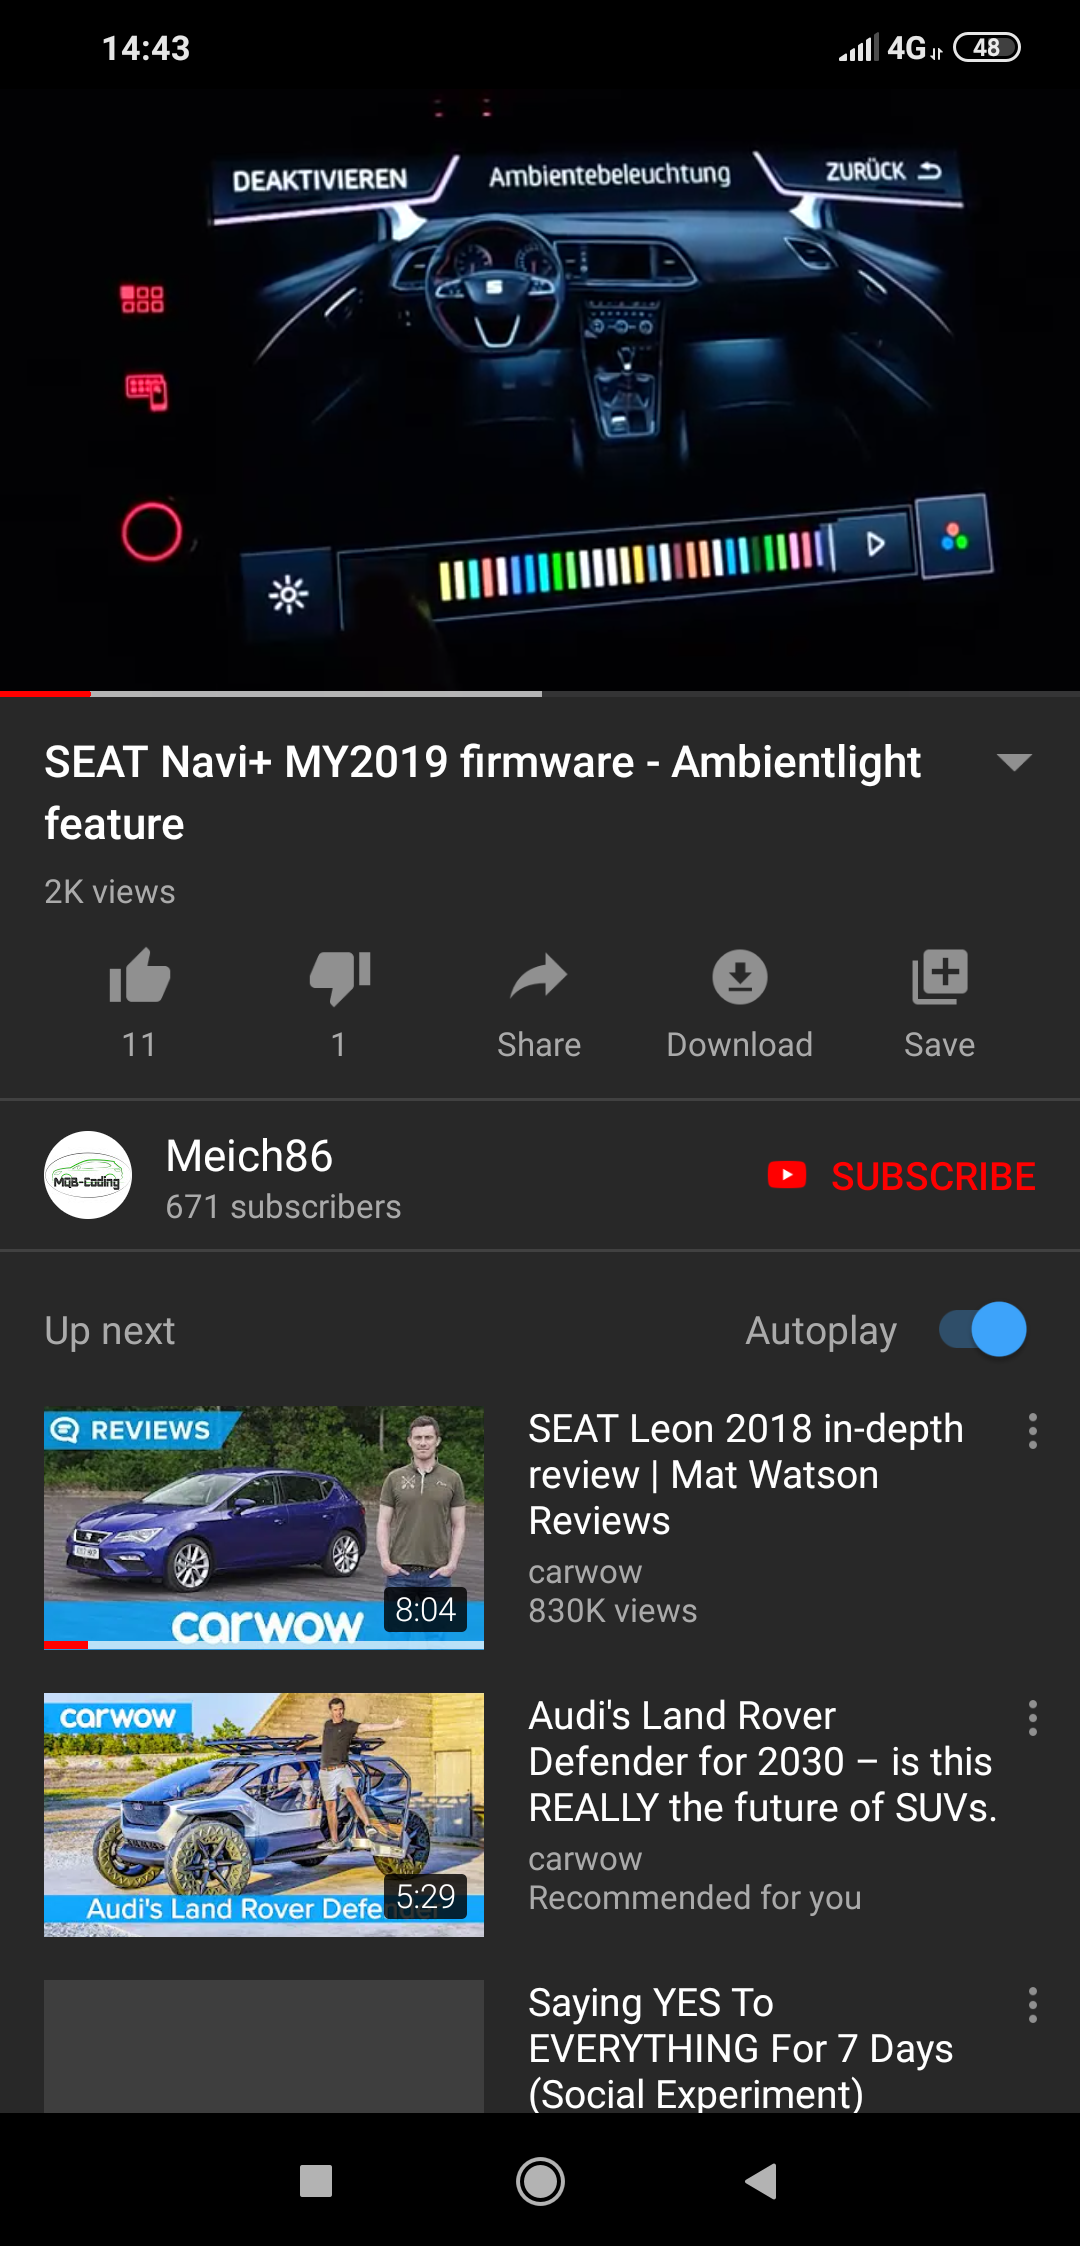Screen dimensions: 1080x2246
Task: Expand the video description arrow
Action: click(1014, 762)
